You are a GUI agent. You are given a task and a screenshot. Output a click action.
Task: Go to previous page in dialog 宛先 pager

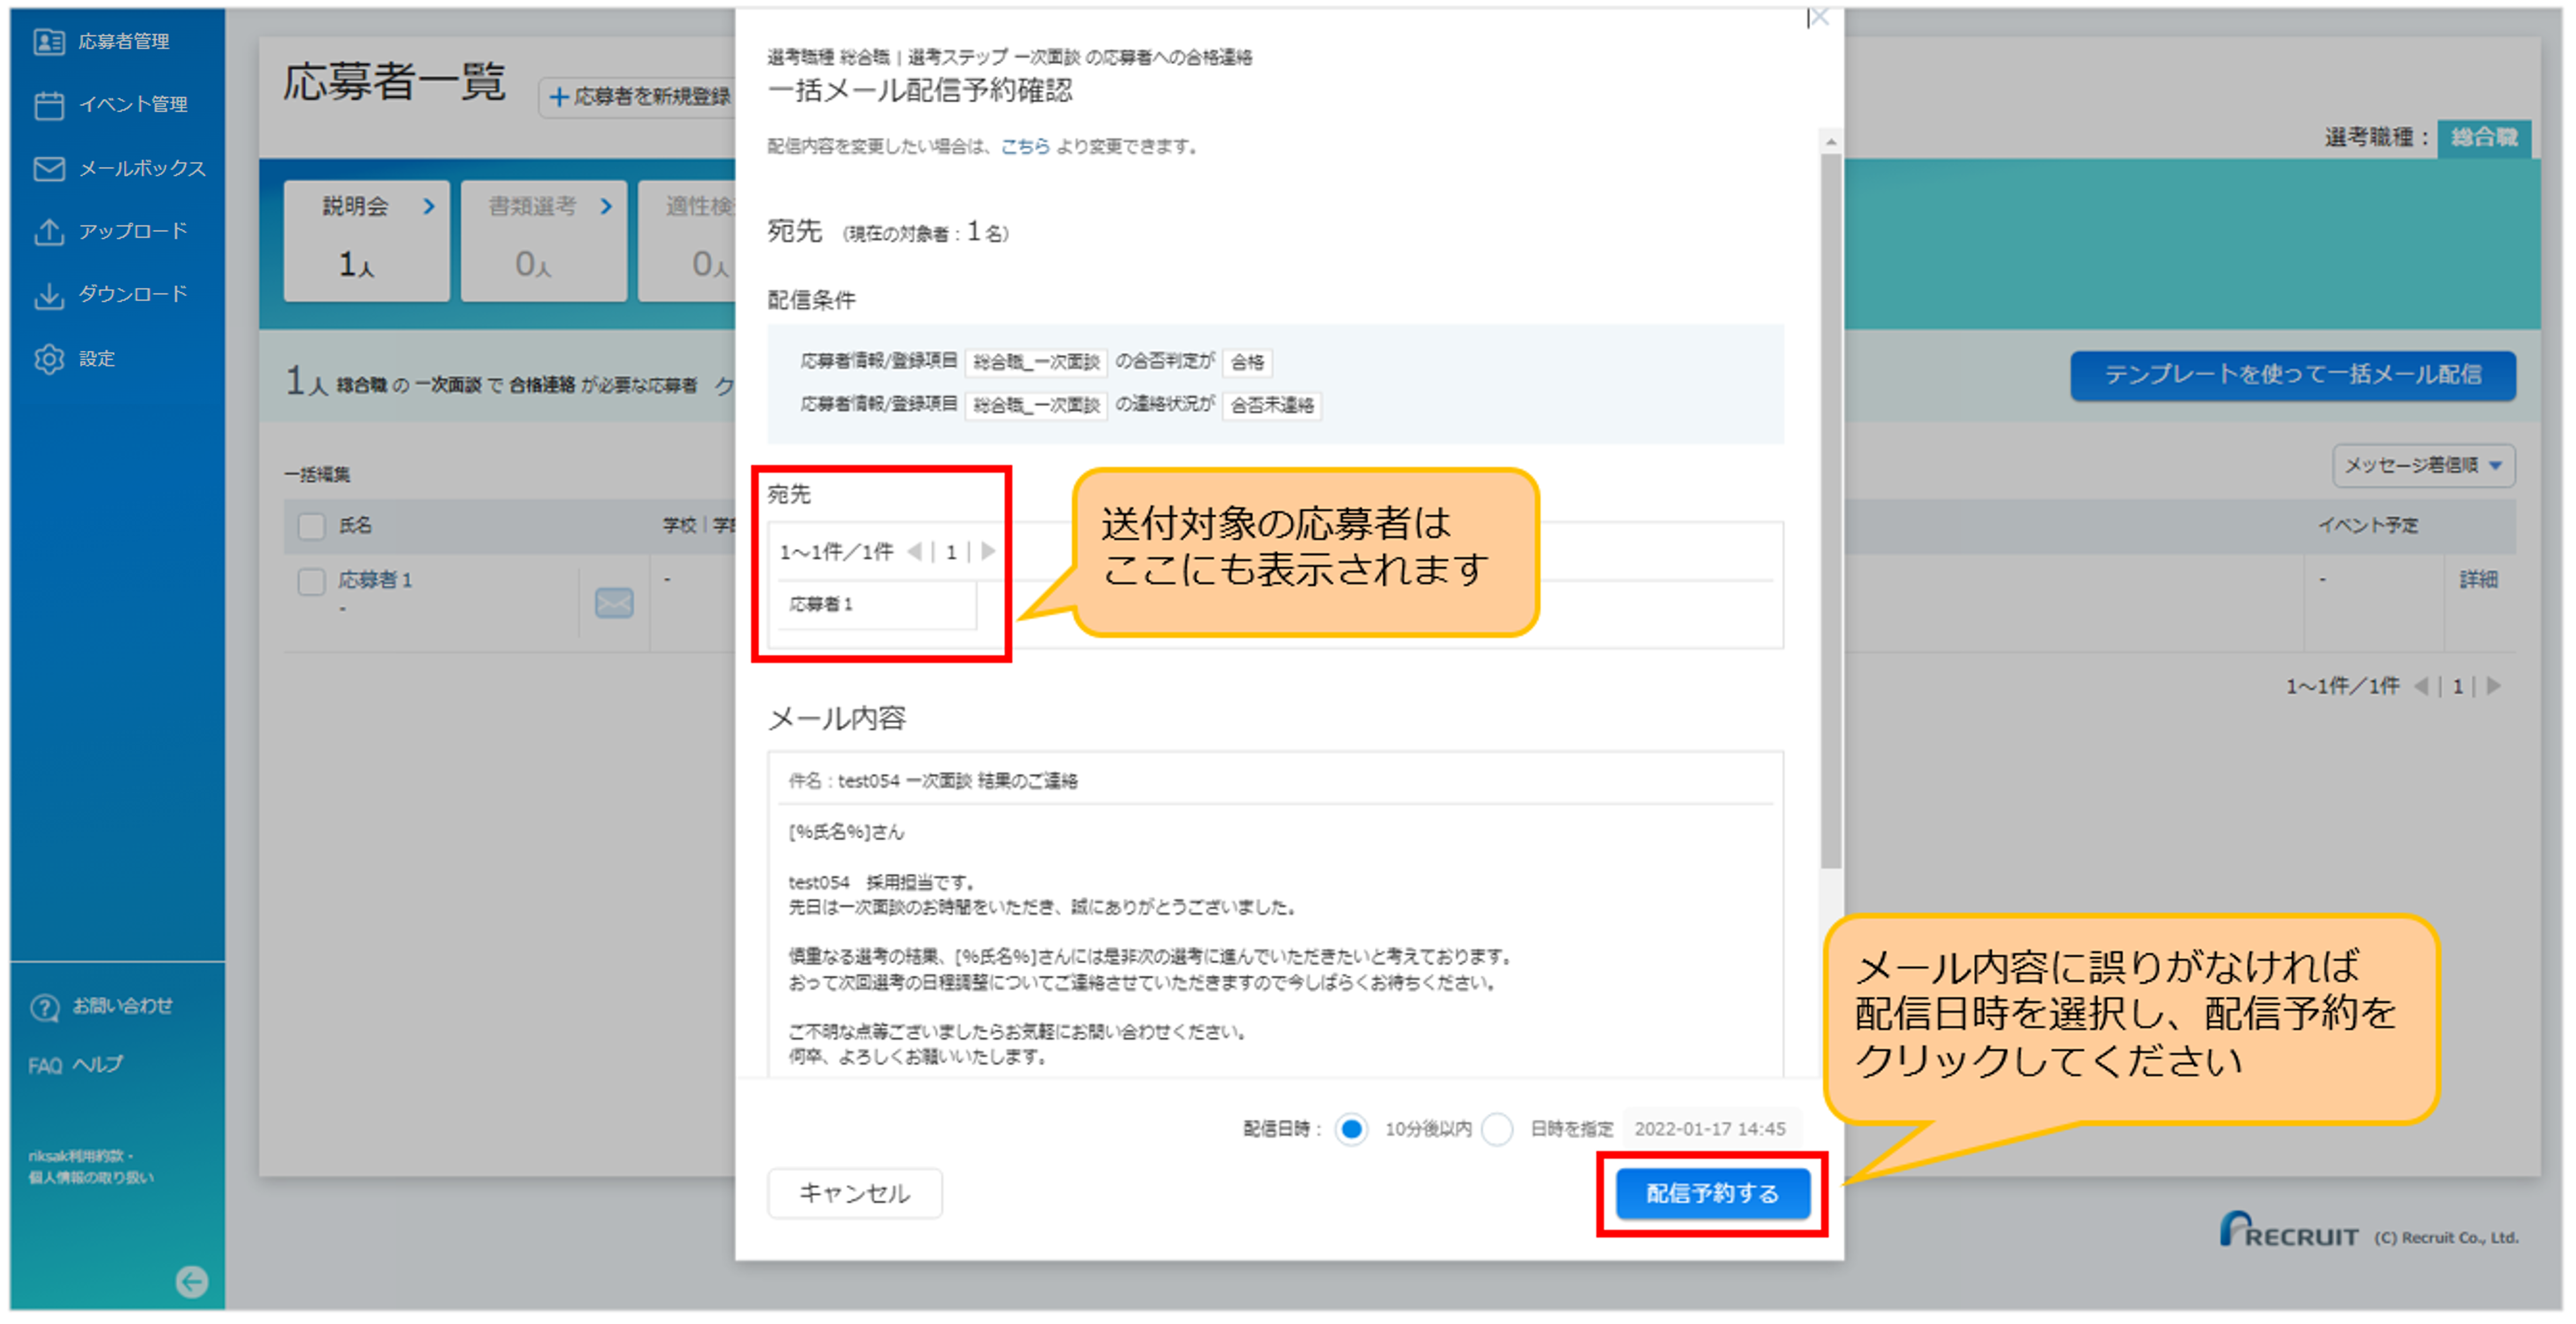point(914,552)
